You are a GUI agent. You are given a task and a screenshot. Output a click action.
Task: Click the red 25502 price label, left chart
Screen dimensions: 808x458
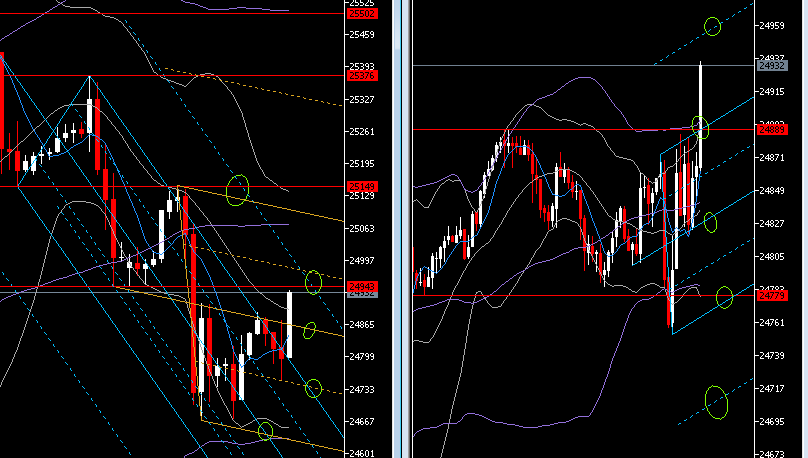[x=362, y=14]
